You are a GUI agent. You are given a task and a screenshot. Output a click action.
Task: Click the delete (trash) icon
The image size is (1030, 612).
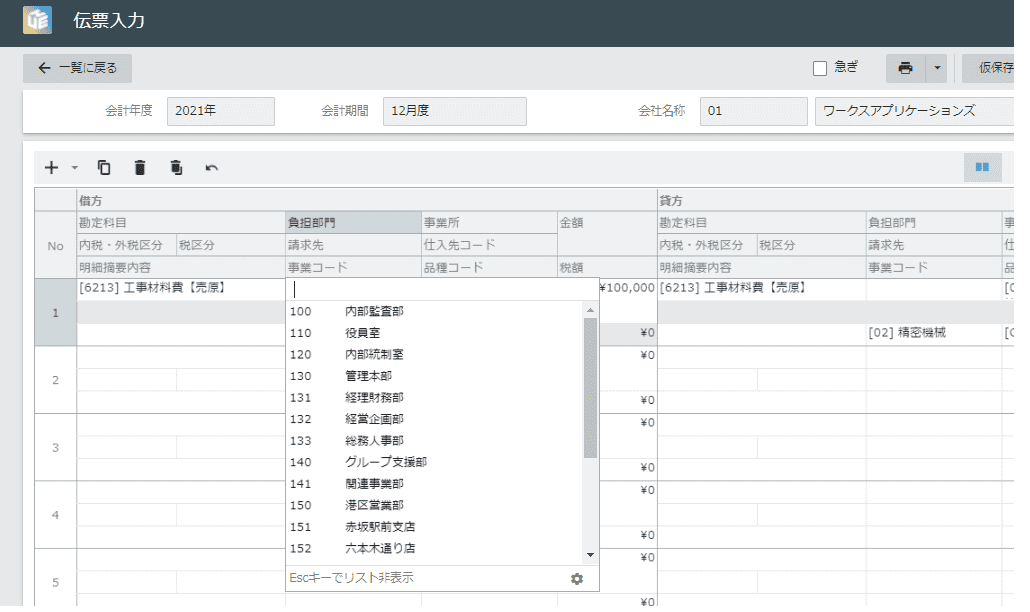pos(140,167)
